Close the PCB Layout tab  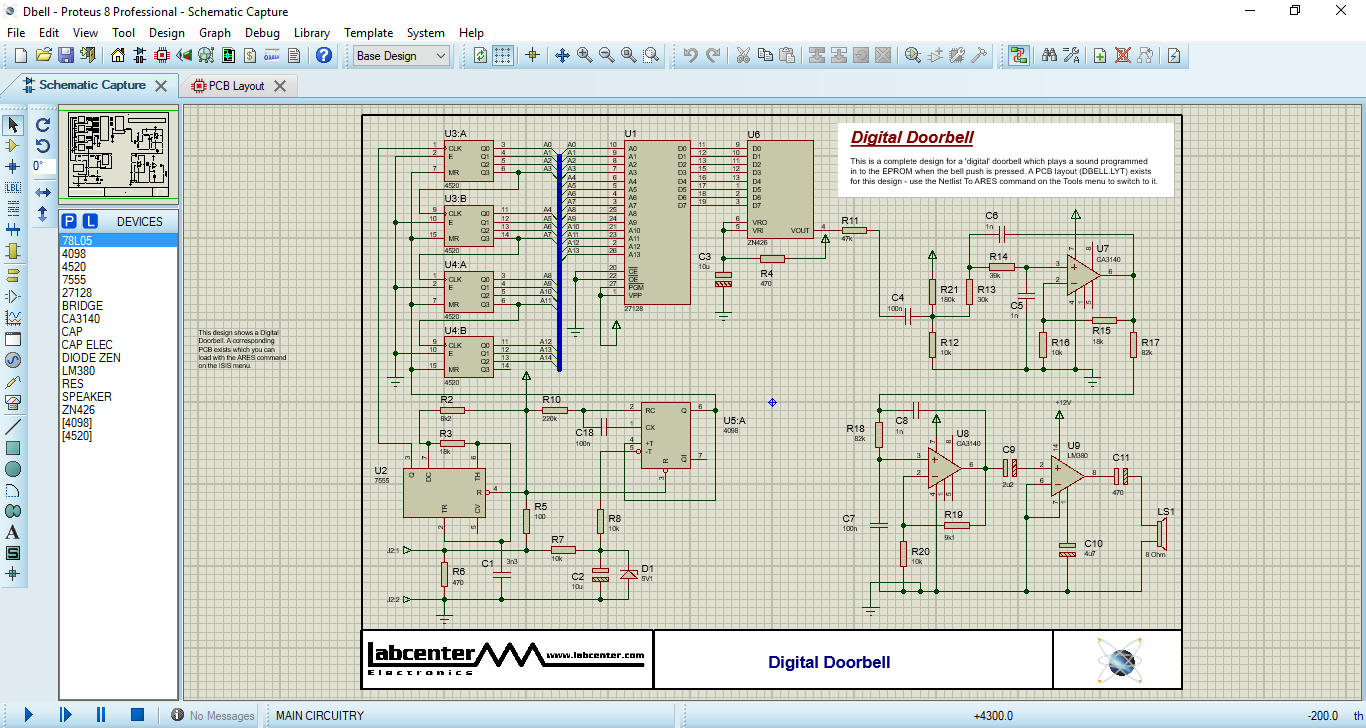coord(280,86)
